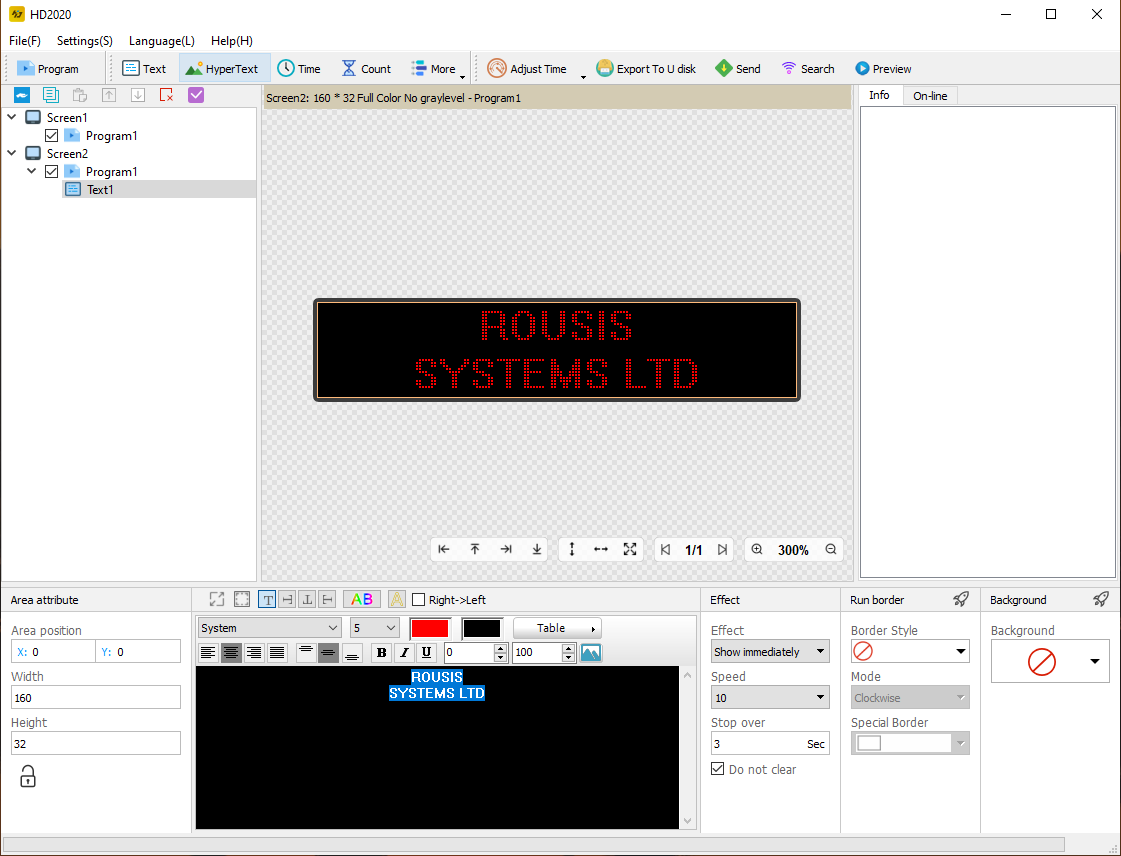1121x856 pixels.
Task: Open the Background dropdown
Action: 1050,661
